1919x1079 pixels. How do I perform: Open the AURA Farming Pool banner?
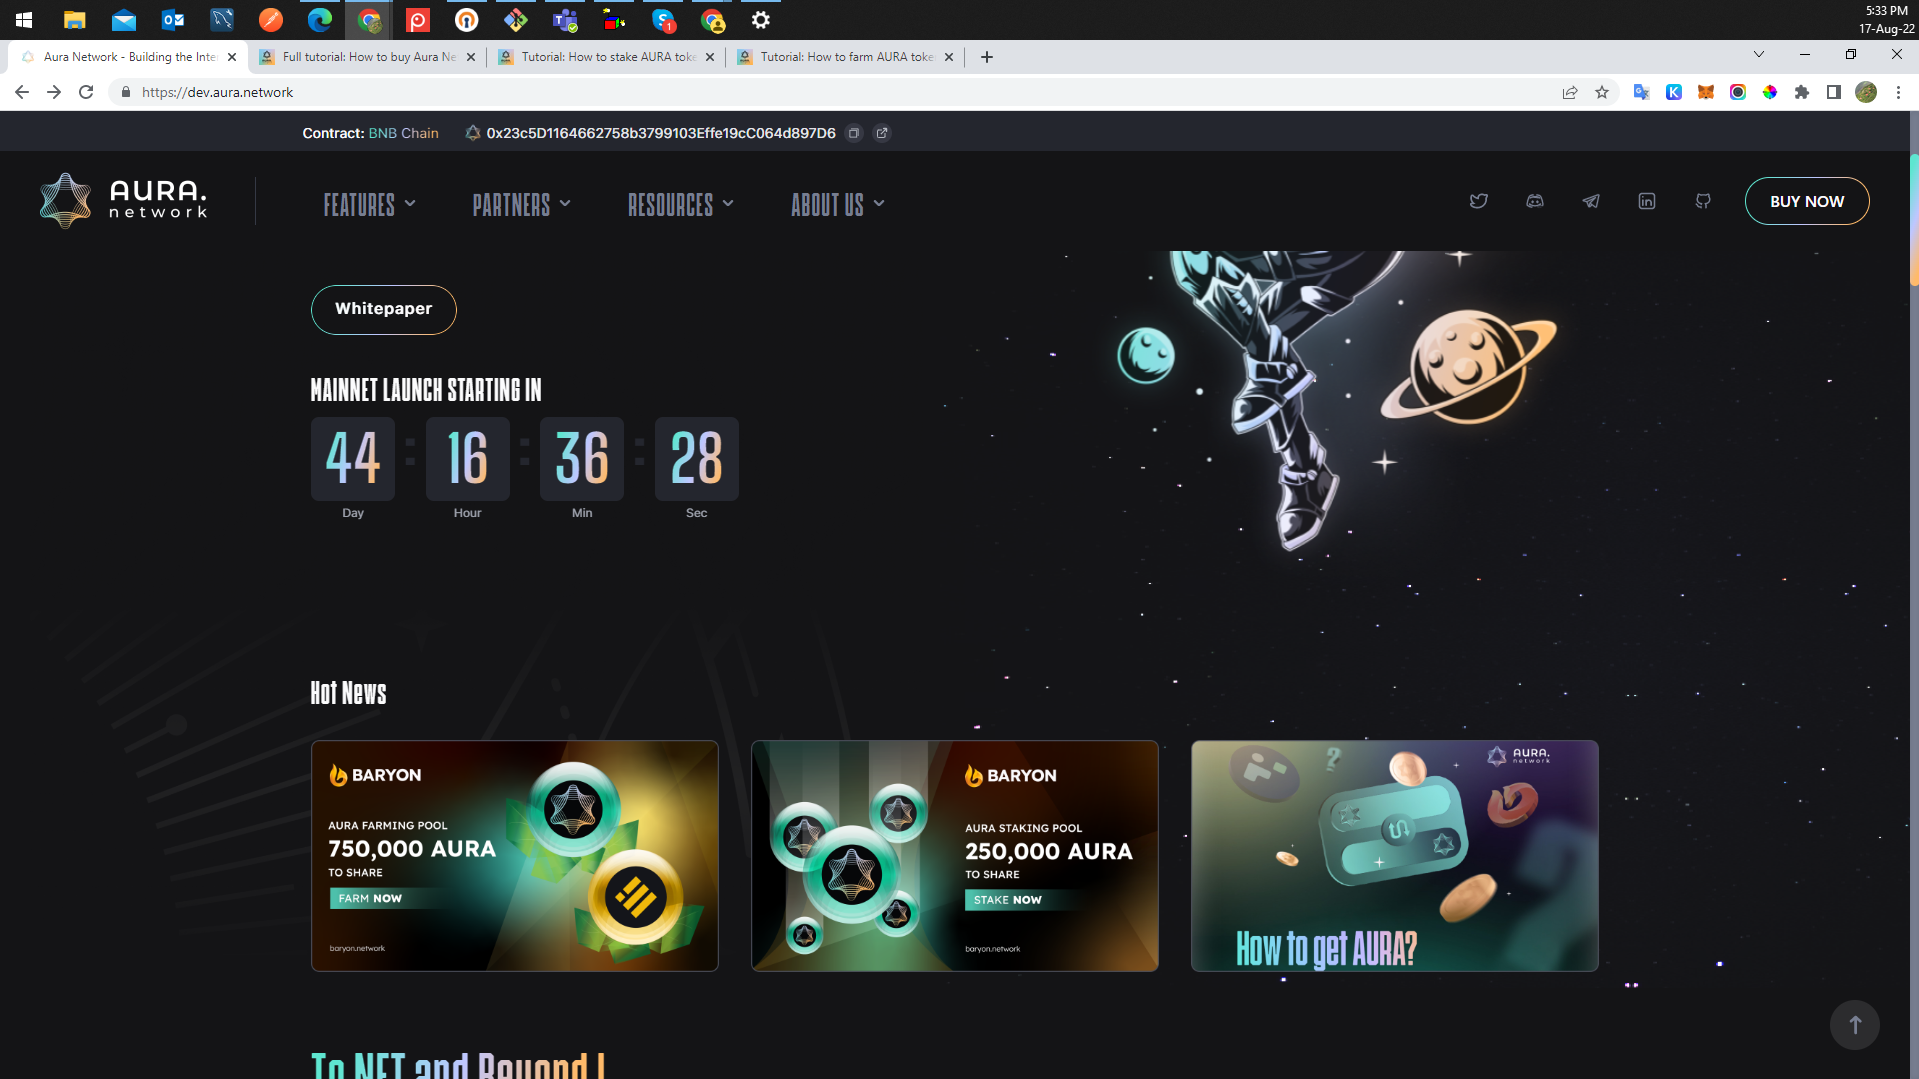coord(514,855)
